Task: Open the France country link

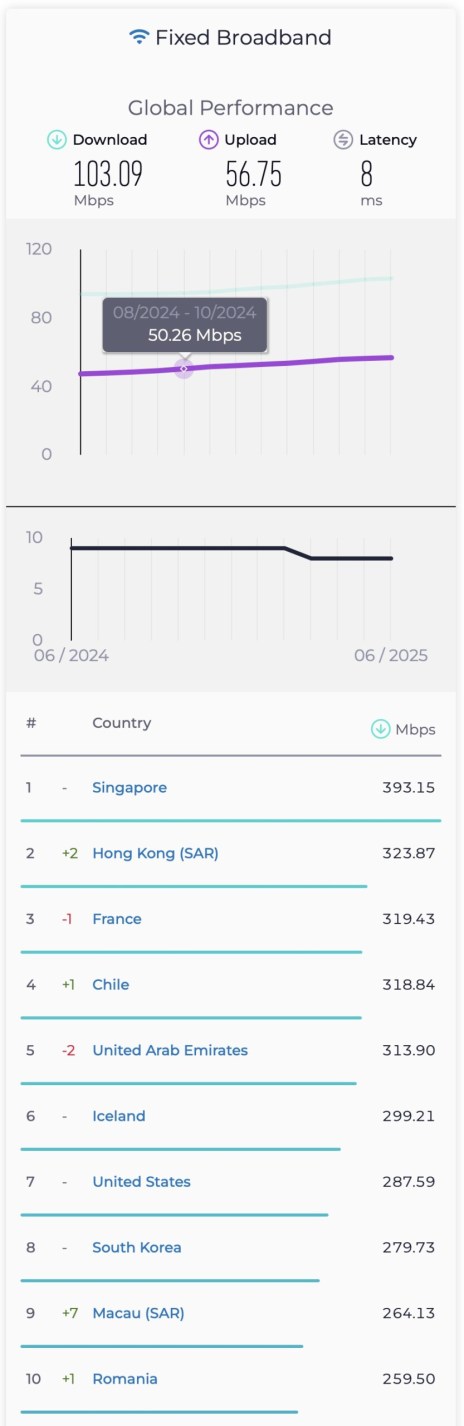Action: click(117, 919)
